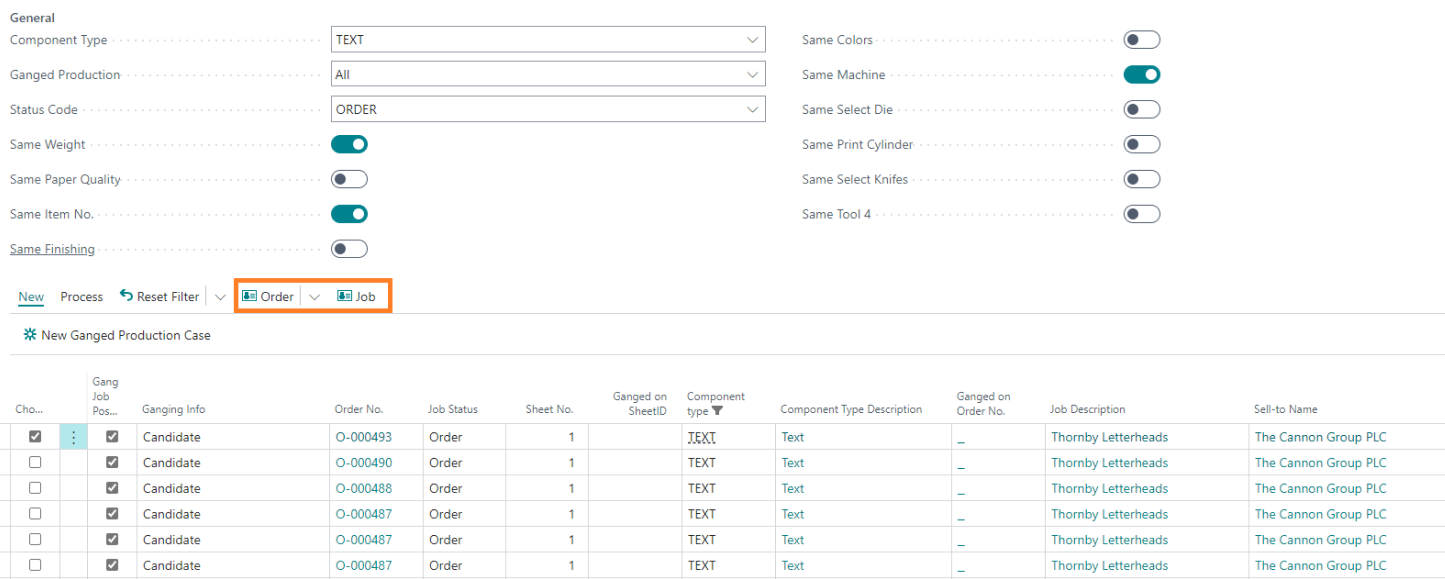Click Reset Filter in the action bar

tap(159, 297)
